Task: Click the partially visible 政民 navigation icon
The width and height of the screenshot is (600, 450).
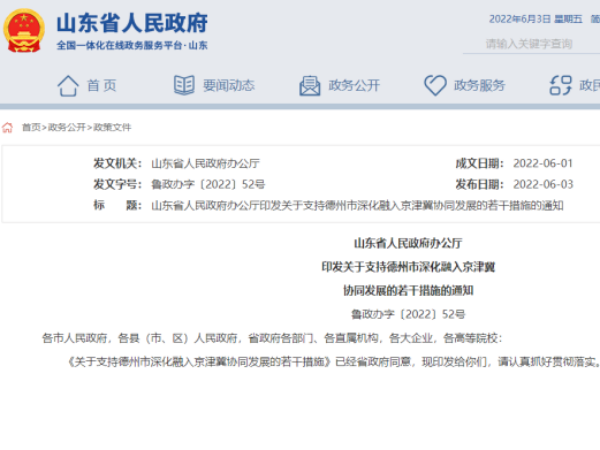Action: [x=559, y=85]
